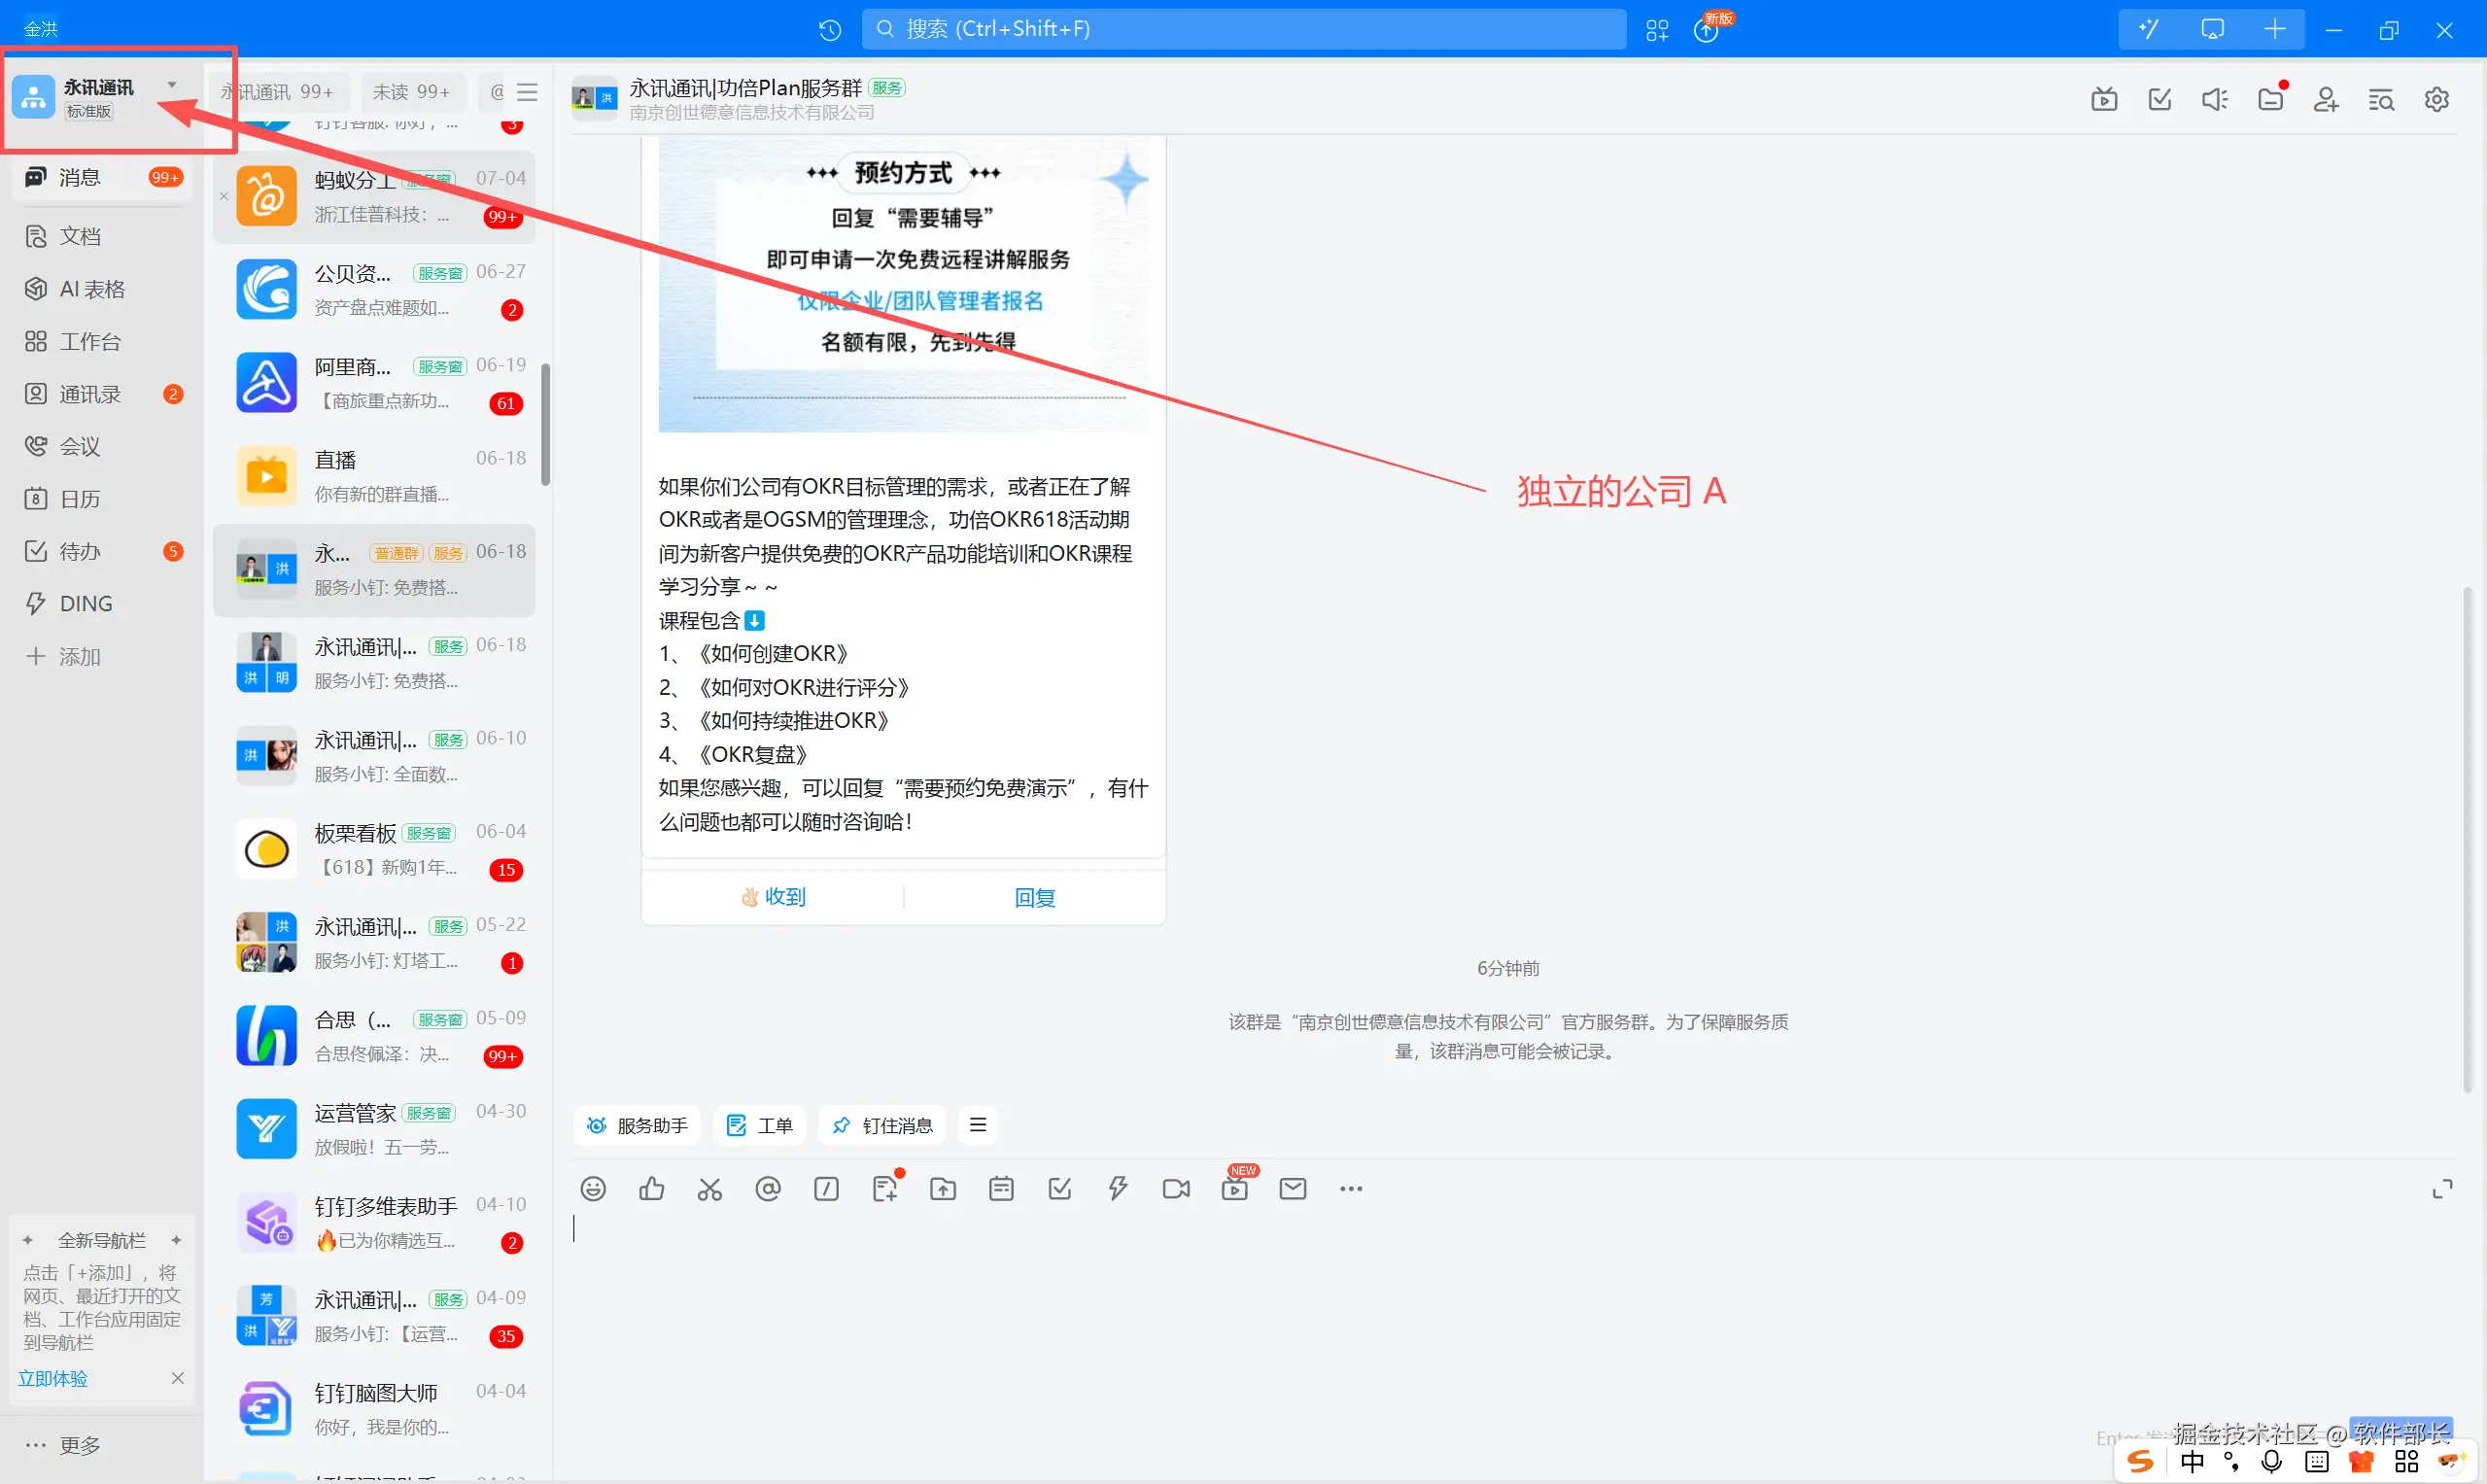The image size is (2487, 1484).
Task: Click the search box in title bar
Action: 1243,29
